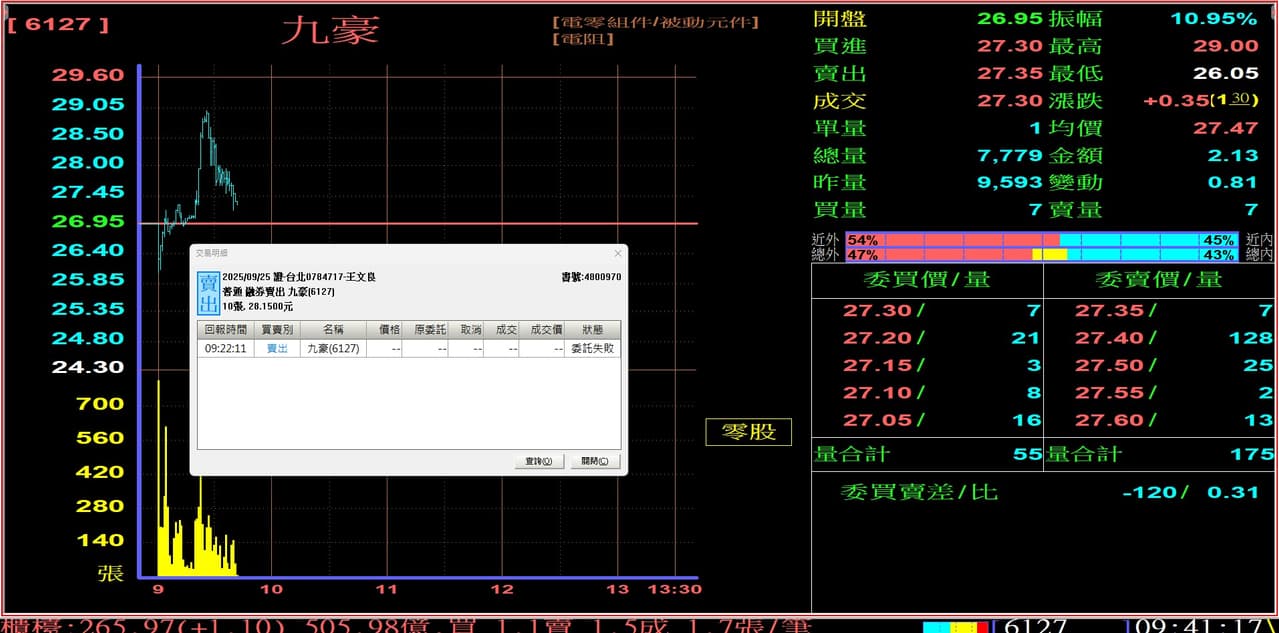This screenshot has height=633, width=1279.
Task: Click the 最高 29.00 value
Action: (x=1225, y=45)
